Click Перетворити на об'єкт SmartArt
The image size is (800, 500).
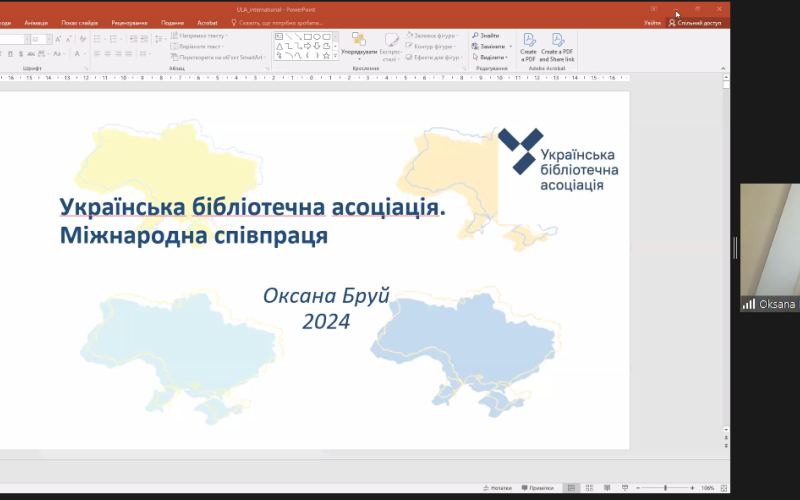point(218,57)
